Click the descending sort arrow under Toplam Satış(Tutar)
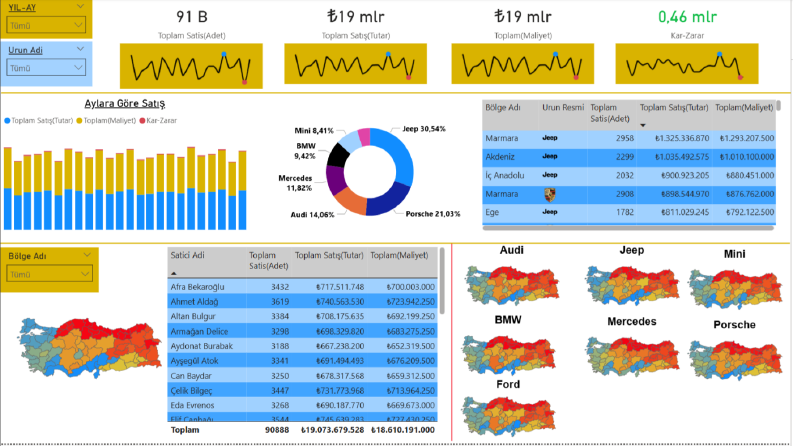Screen dimensions: 793x446 click(x=643, y=125)
